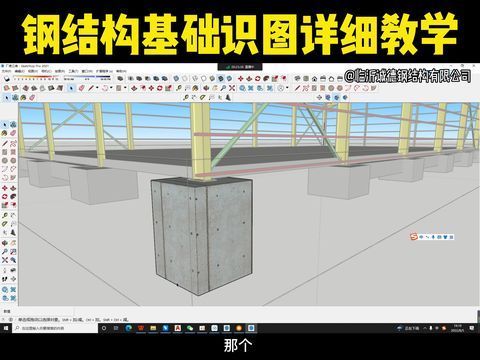
Task: Select the Select arrow in left palette
Action: click(5, 124)
